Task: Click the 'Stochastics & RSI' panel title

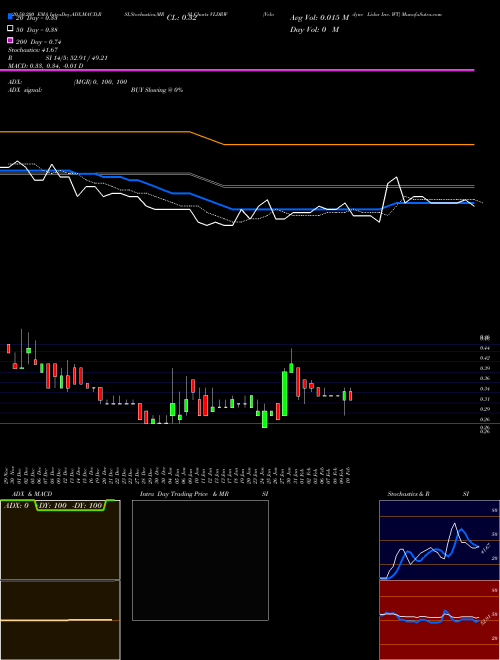Action: tap(428, 494)
